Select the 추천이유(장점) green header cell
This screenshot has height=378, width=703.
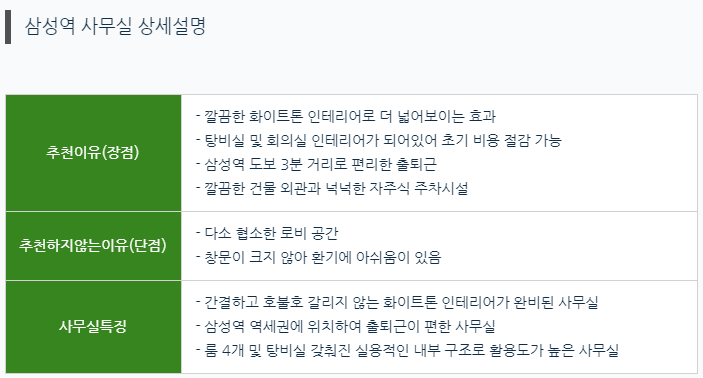pyautogui.click(x=93, y=153)
